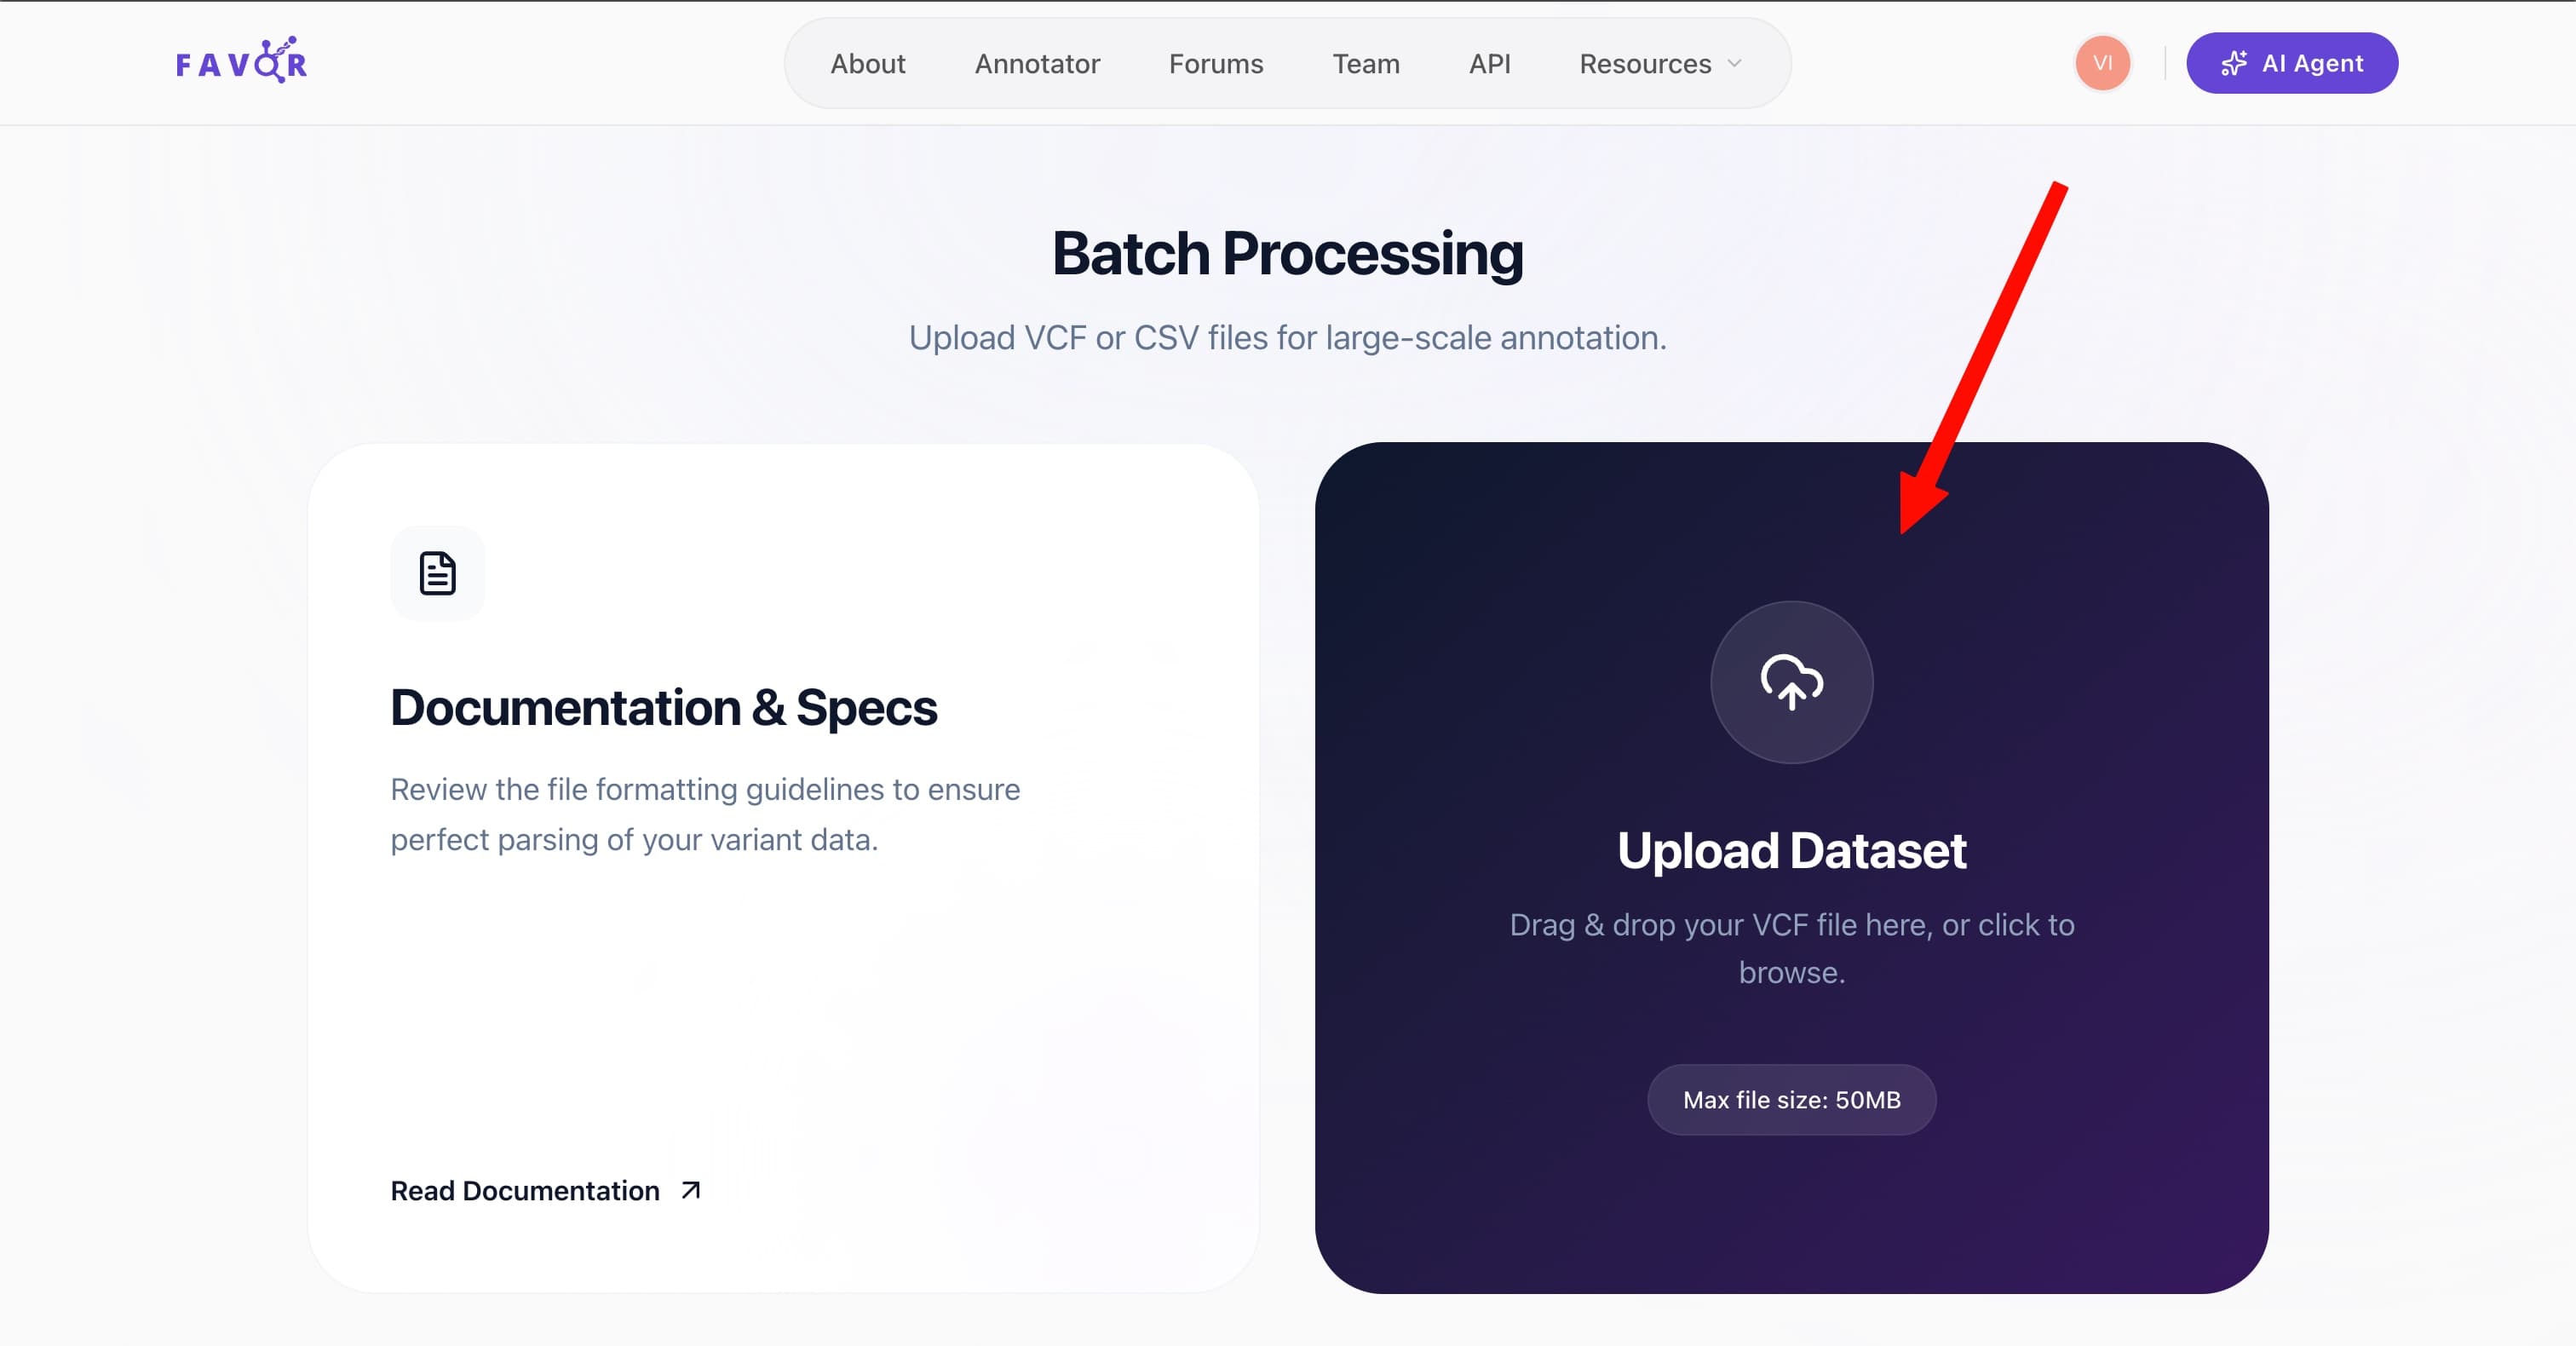Open the VI user avatar menu

tap(2102, 63)
